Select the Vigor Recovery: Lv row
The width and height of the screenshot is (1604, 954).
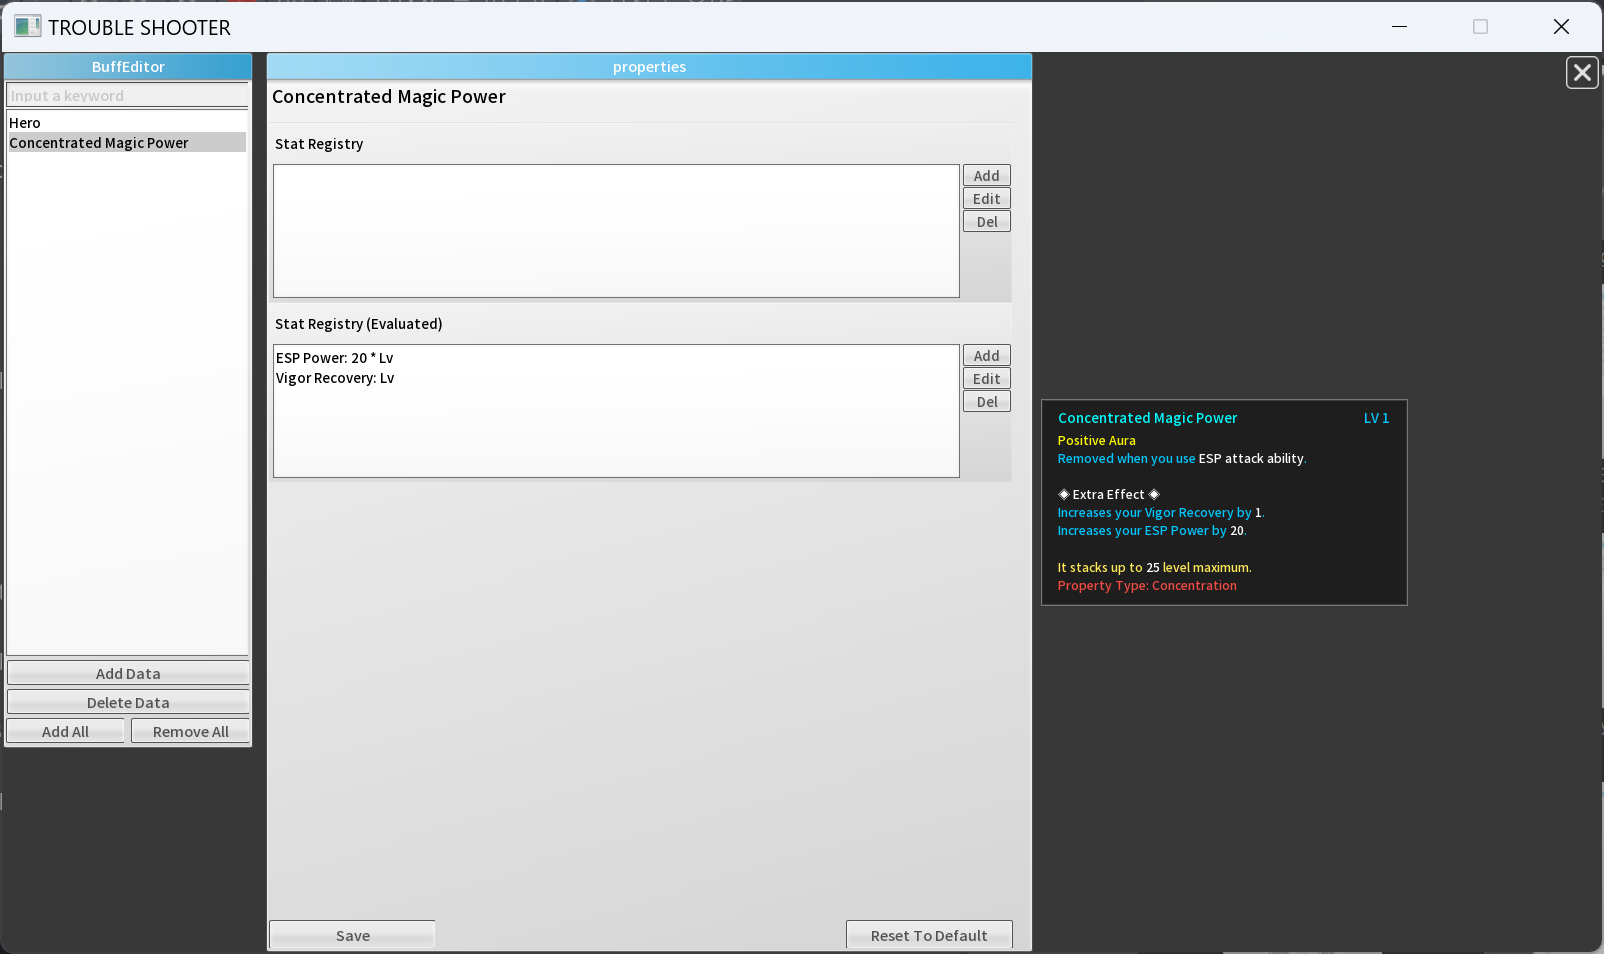616,378
